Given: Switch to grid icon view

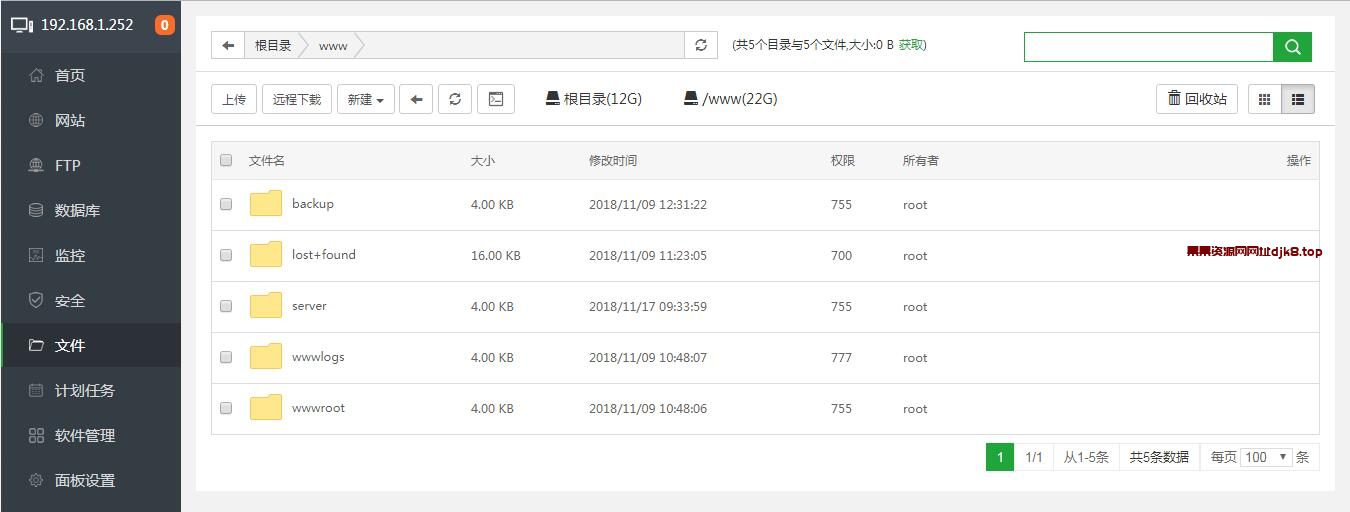Looking at the screenshot, I should tap(1264, 99).
